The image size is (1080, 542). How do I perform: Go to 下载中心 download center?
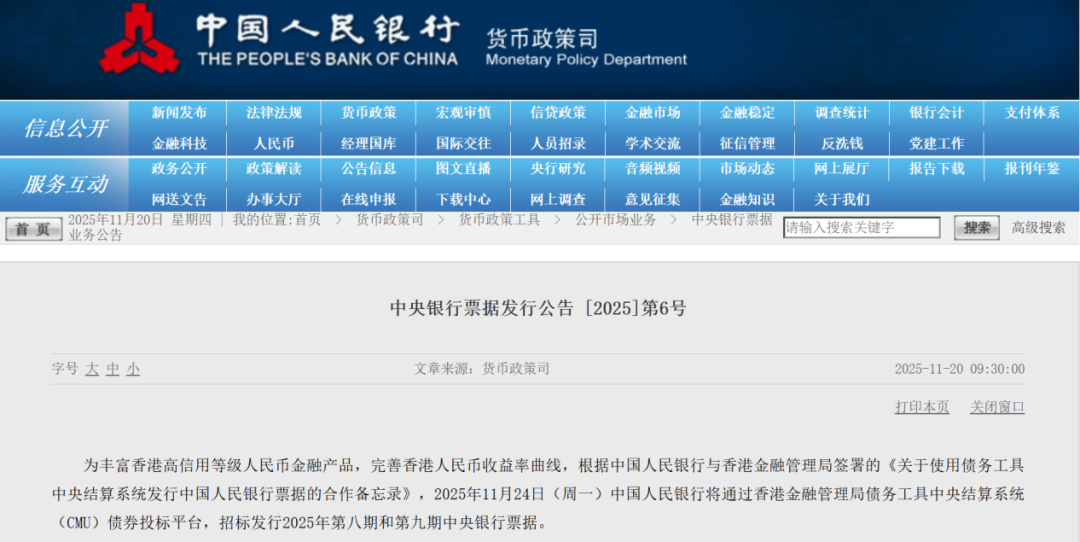[x=463, y=199]
